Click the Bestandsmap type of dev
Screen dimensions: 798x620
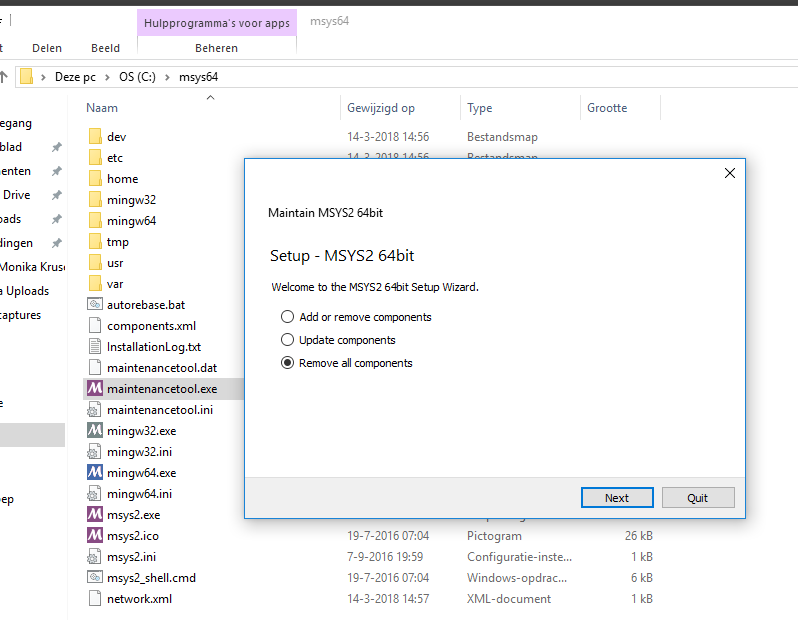coord(502,137)
